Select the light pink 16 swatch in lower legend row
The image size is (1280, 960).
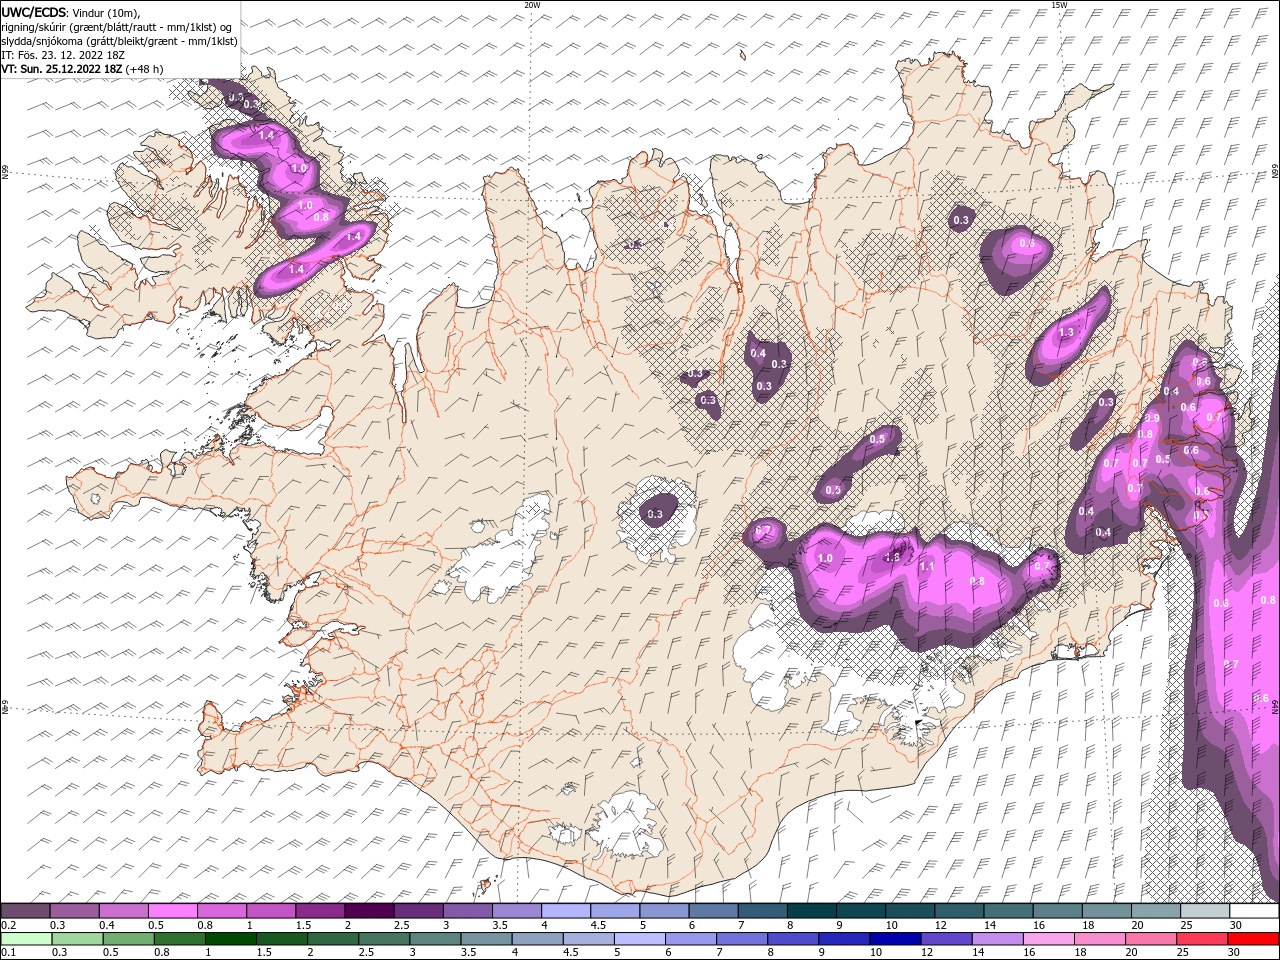click(1048, 939)
